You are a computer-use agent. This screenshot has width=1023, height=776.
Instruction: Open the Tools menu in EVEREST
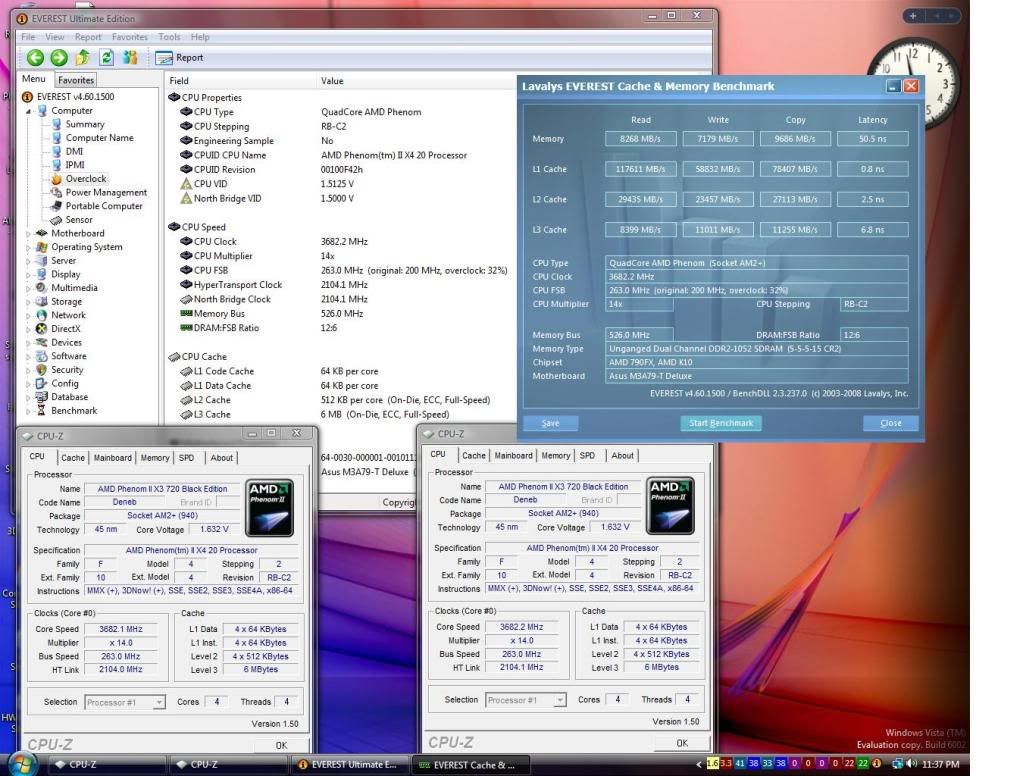click(x=169, y=37)
